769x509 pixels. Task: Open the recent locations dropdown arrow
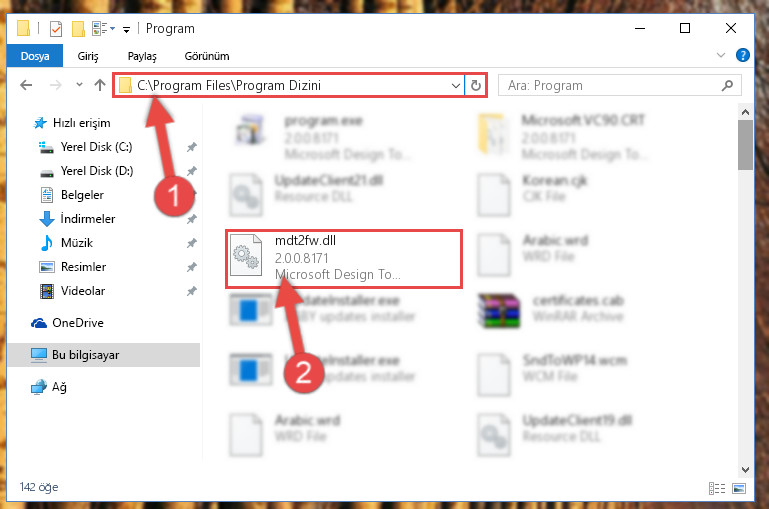point(79,85)
